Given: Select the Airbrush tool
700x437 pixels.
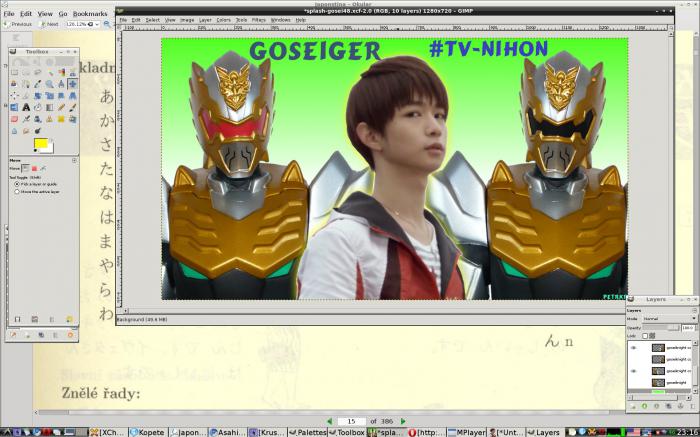Looking at the screenshot, I should pos(26,119).
